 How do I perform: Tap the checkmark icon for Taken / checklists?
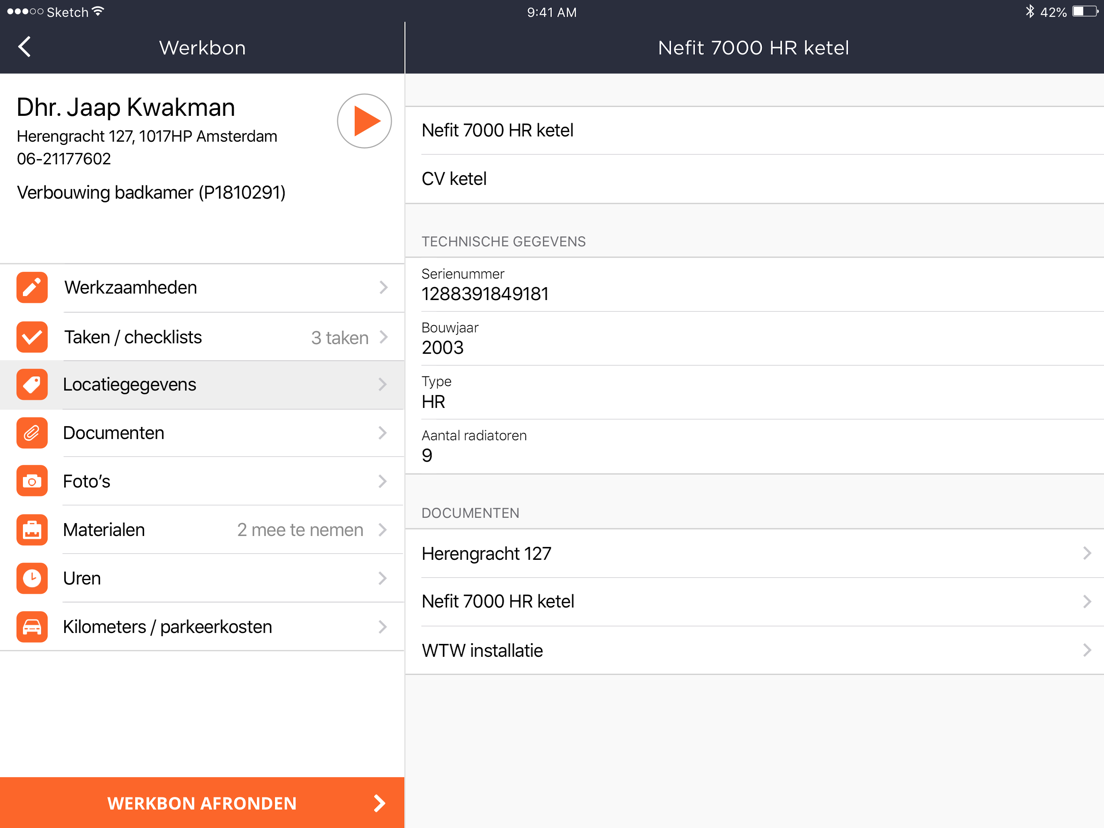pyautogui.click(x=32, y=337)
